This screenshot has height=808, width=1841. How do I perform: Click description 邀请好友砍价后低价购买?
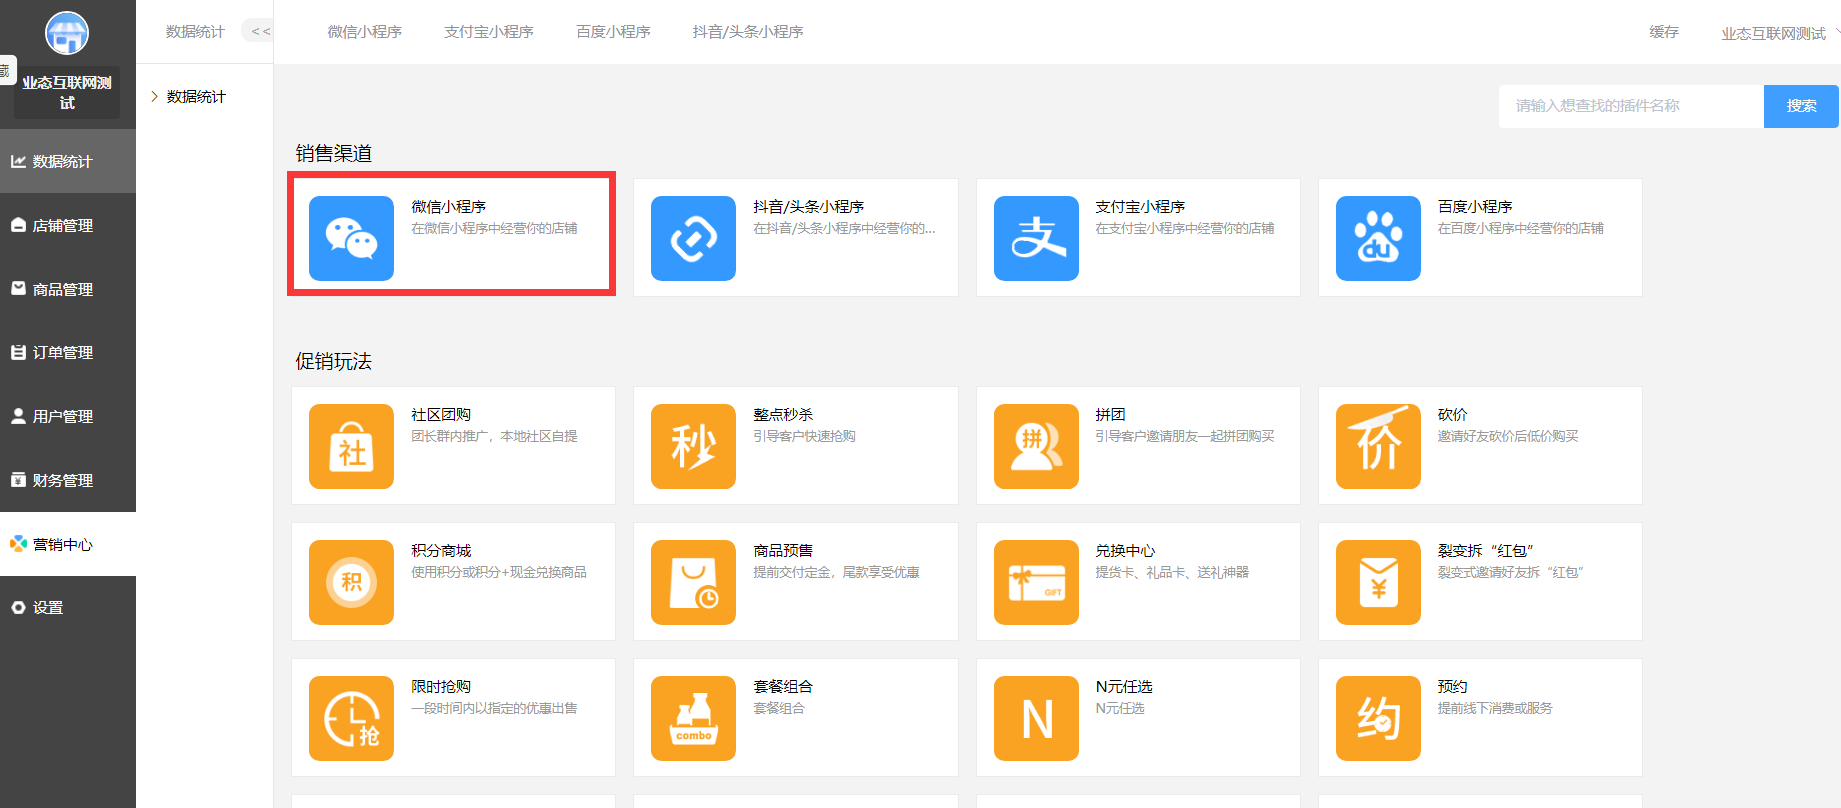coord(1508,436)
